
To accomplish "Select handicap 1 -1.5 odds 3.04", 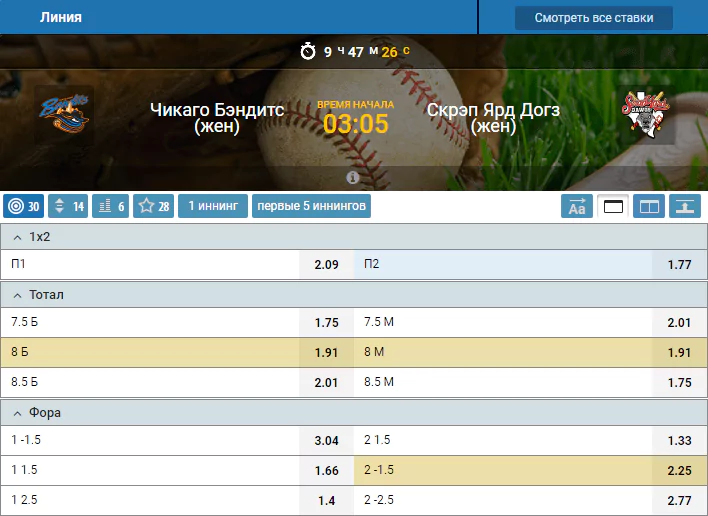I will (177, 441).
